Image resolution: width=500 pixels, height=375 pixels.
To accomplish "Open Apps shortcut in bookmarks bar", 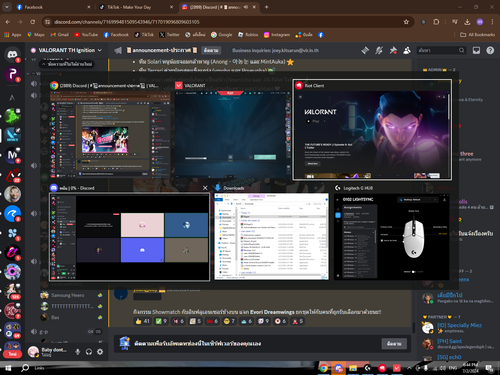I will pyautogui.click(x=13, y=35).
